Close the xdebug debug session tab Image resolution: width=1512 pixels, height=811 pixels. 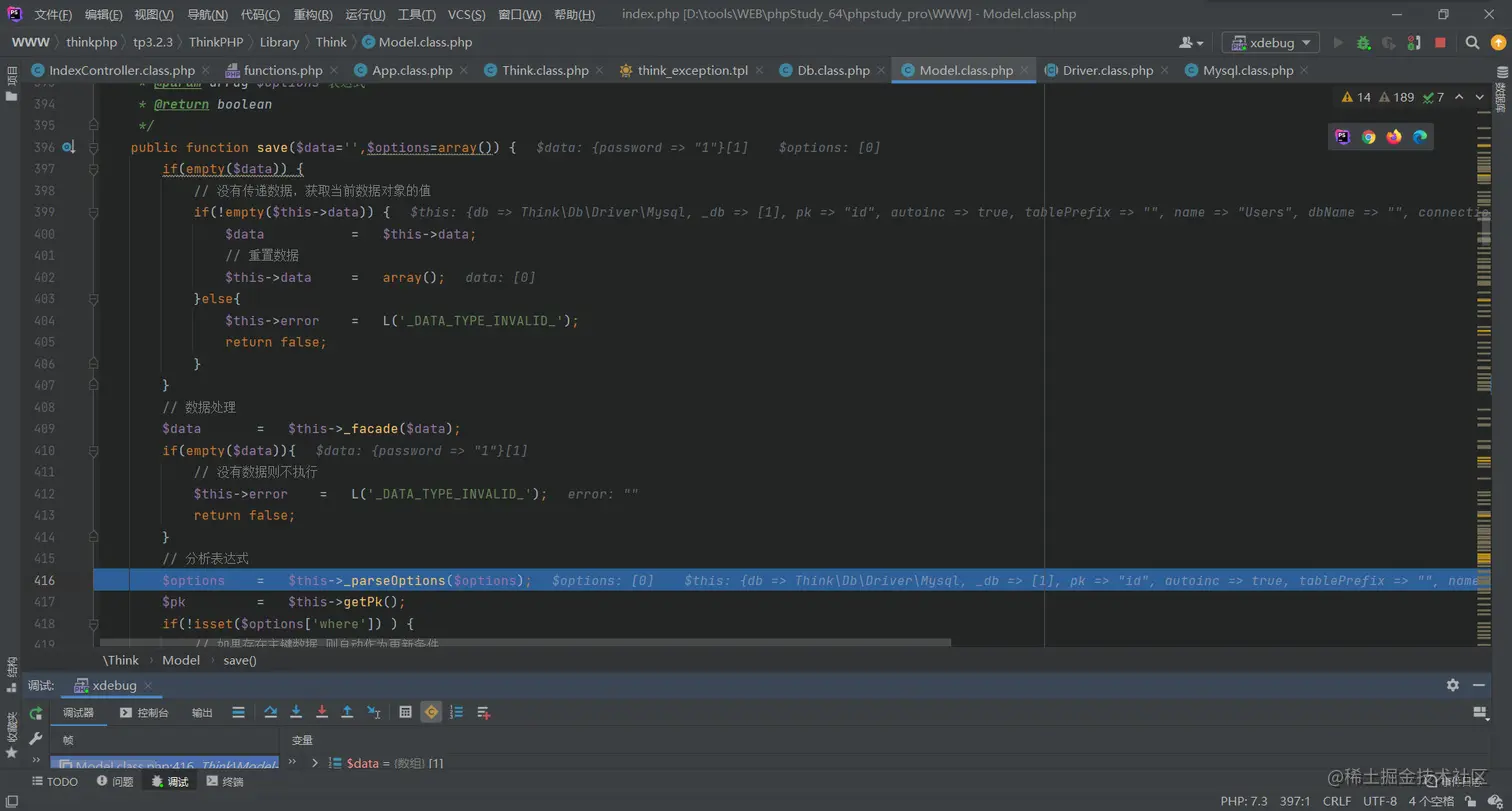click(148, 685)
